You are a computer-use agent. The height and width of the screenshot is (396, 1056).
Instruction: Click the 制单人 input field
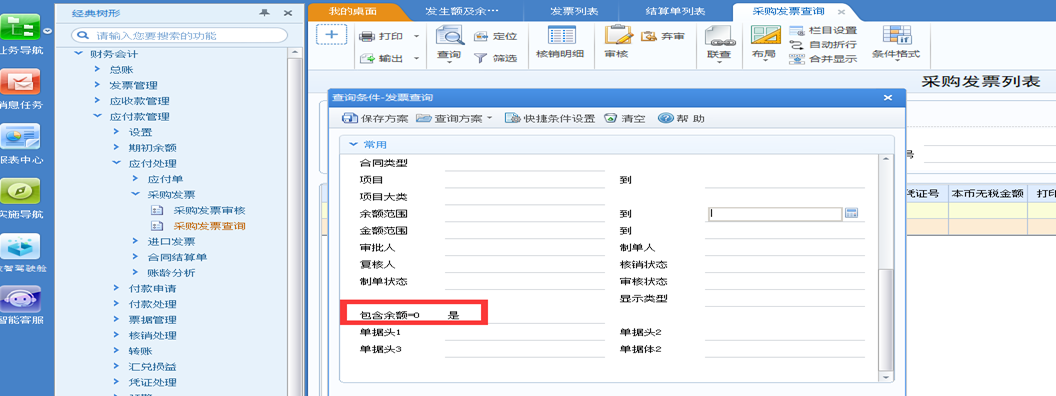(x=785, y=247)
